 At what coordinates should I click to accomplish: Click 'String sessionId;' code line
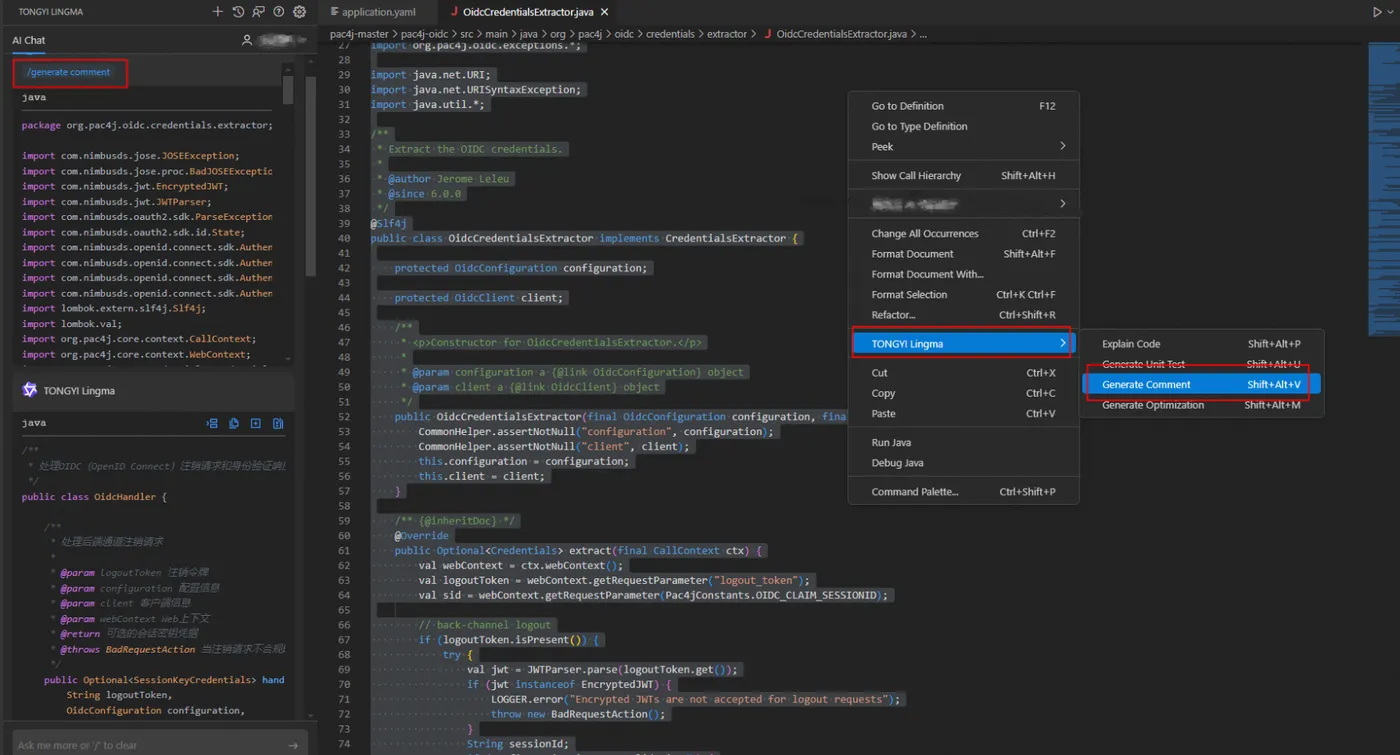click(517, 744)
